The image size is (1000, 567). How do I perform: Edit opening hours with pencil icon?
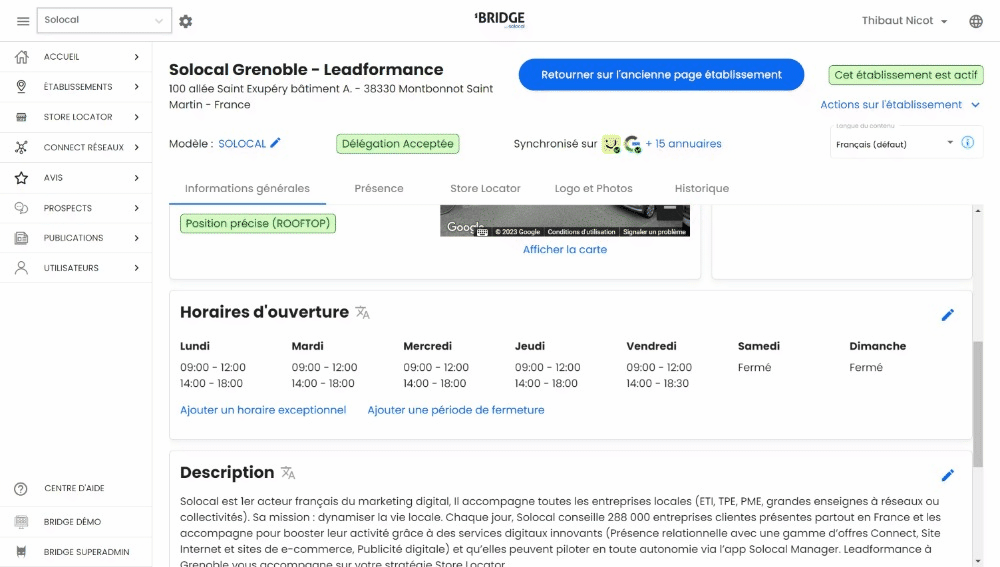click(x=948, y=314)
